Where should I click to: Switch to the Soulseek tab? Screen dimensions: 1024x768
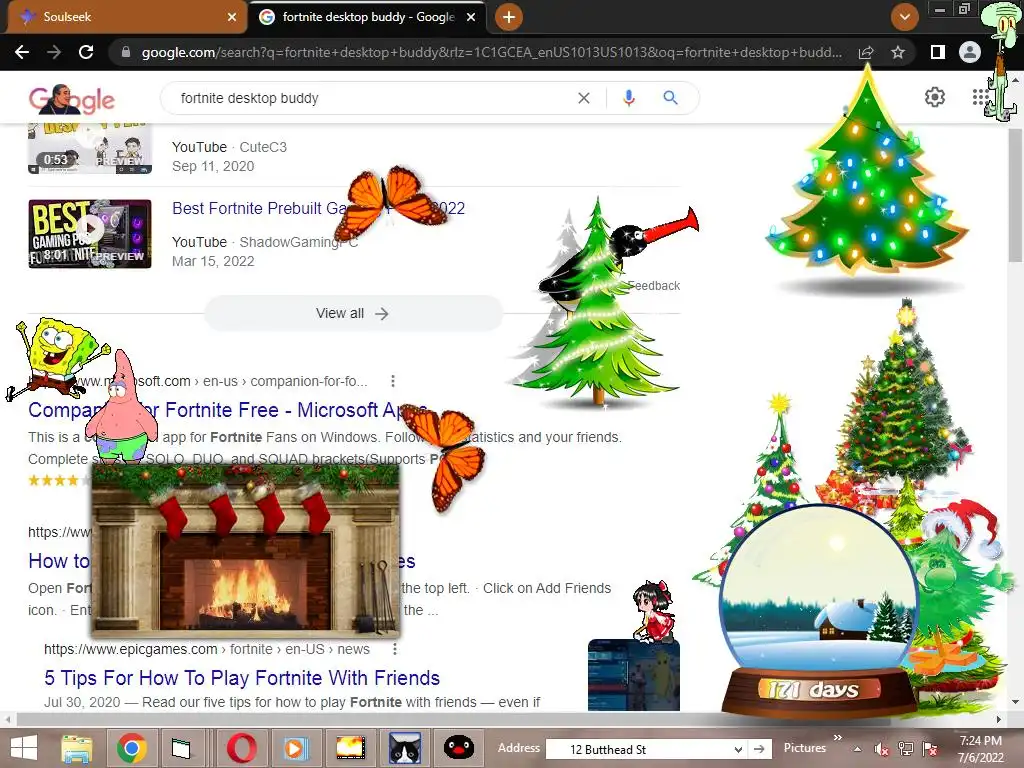(x=124, y=17)
